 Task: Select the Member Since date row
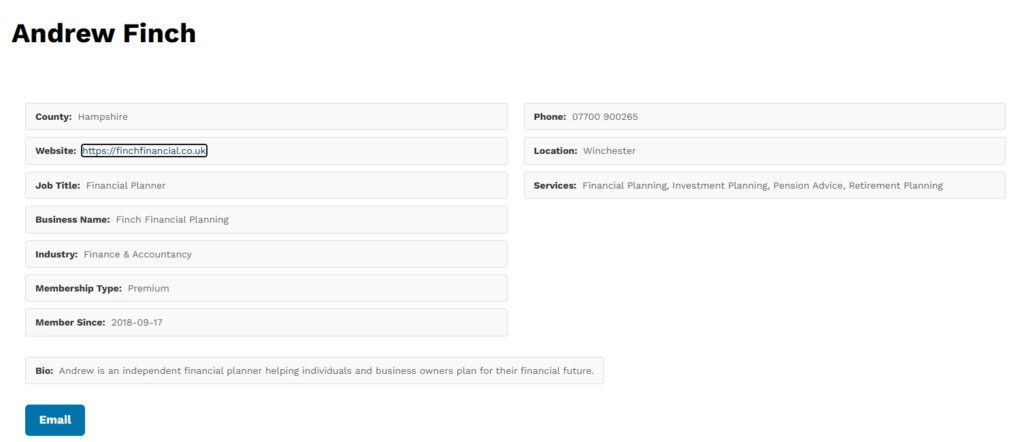pos(266,323)
